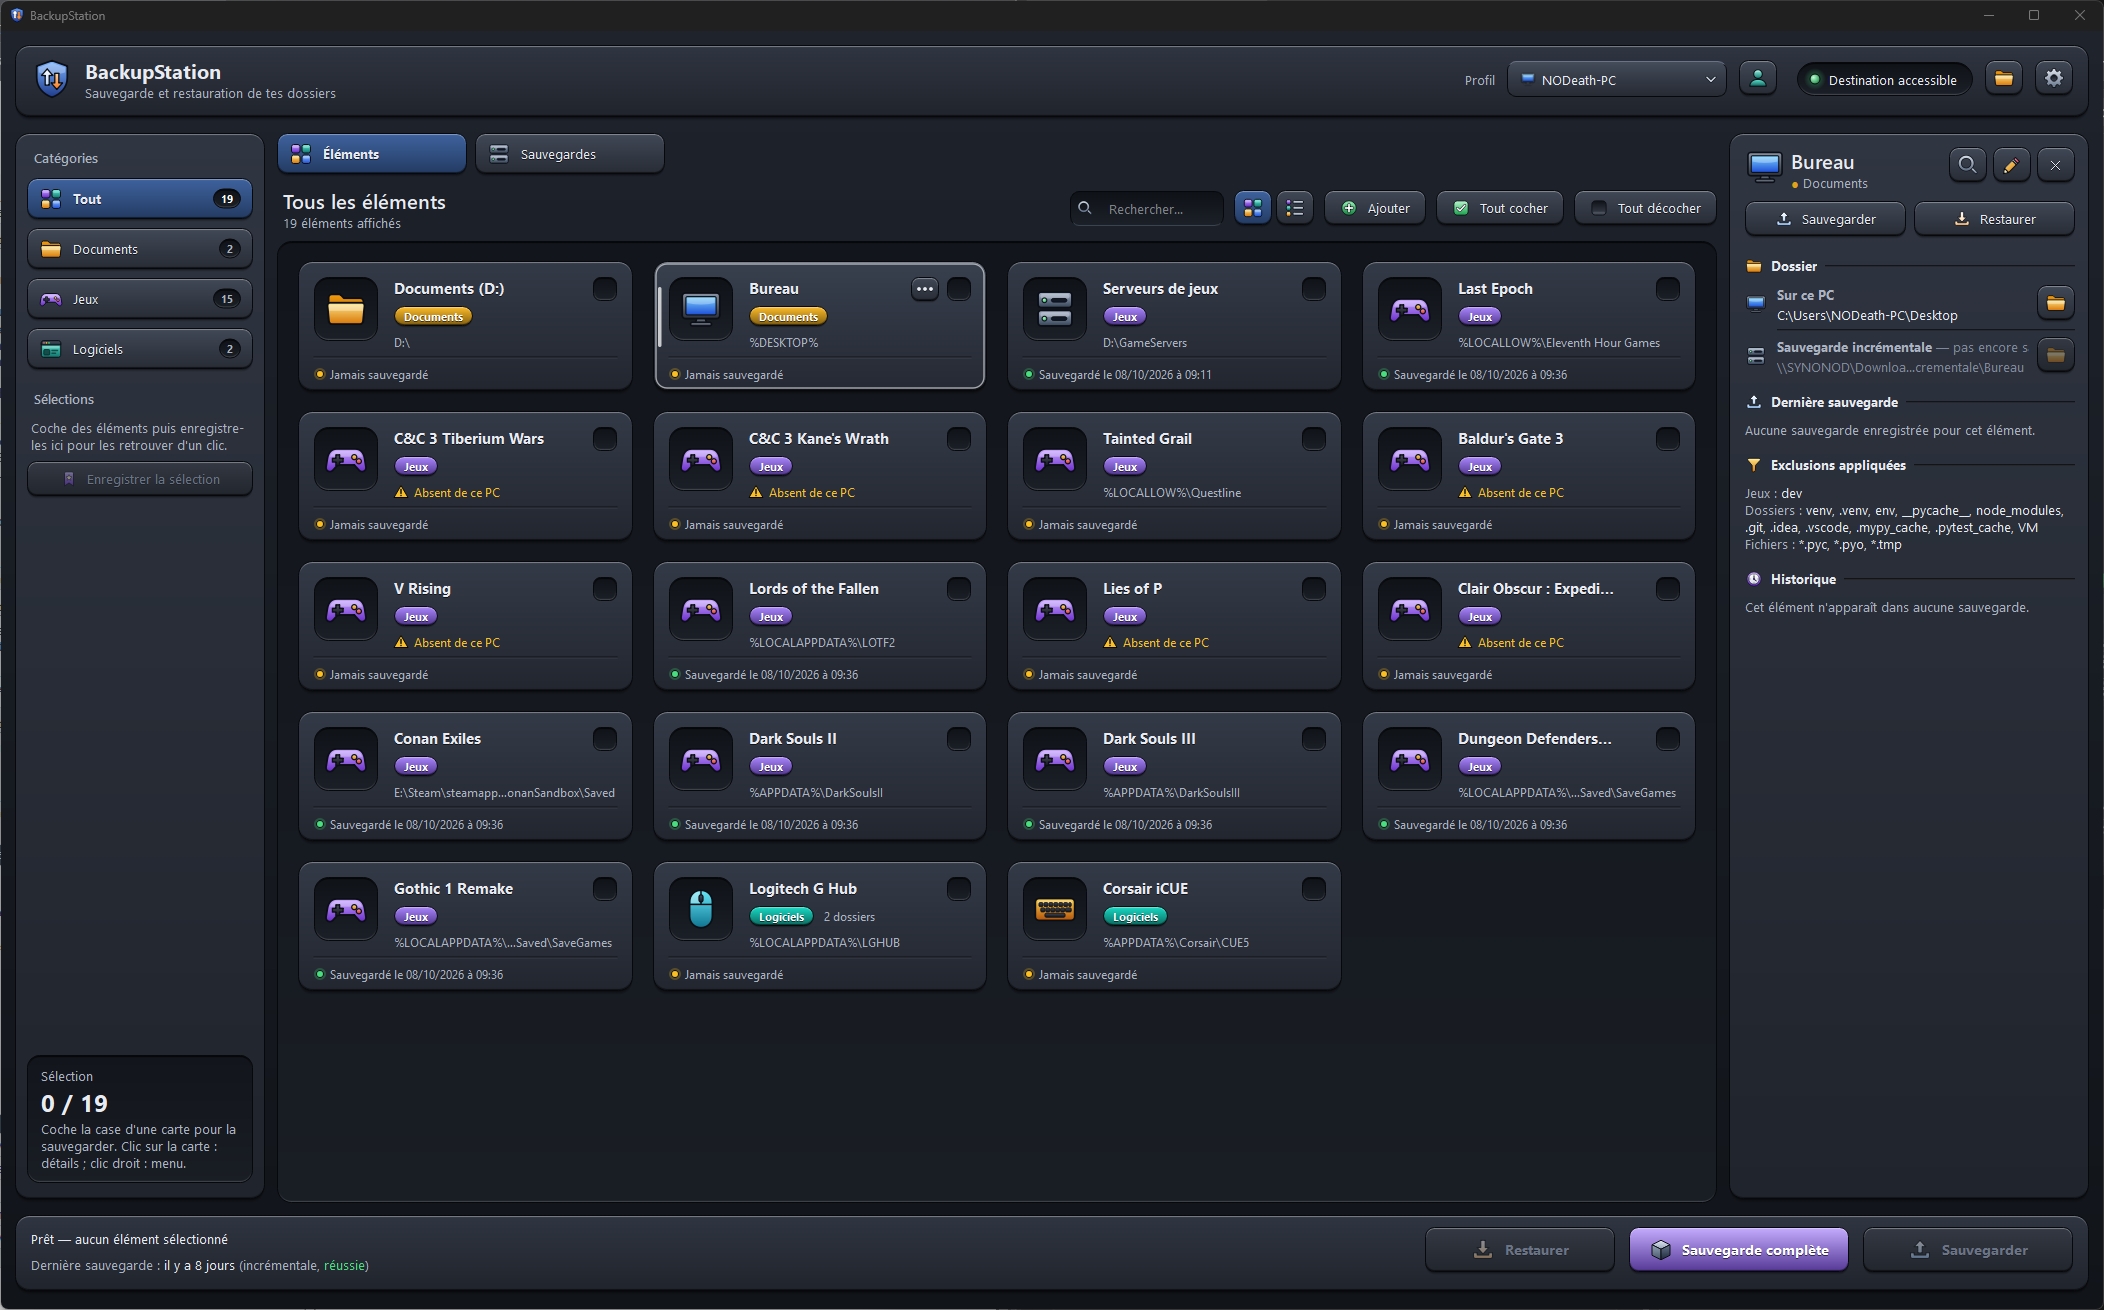Click the Rechercher search field
Viewport: 2104px width, 1310px height.
[1147, 209]
